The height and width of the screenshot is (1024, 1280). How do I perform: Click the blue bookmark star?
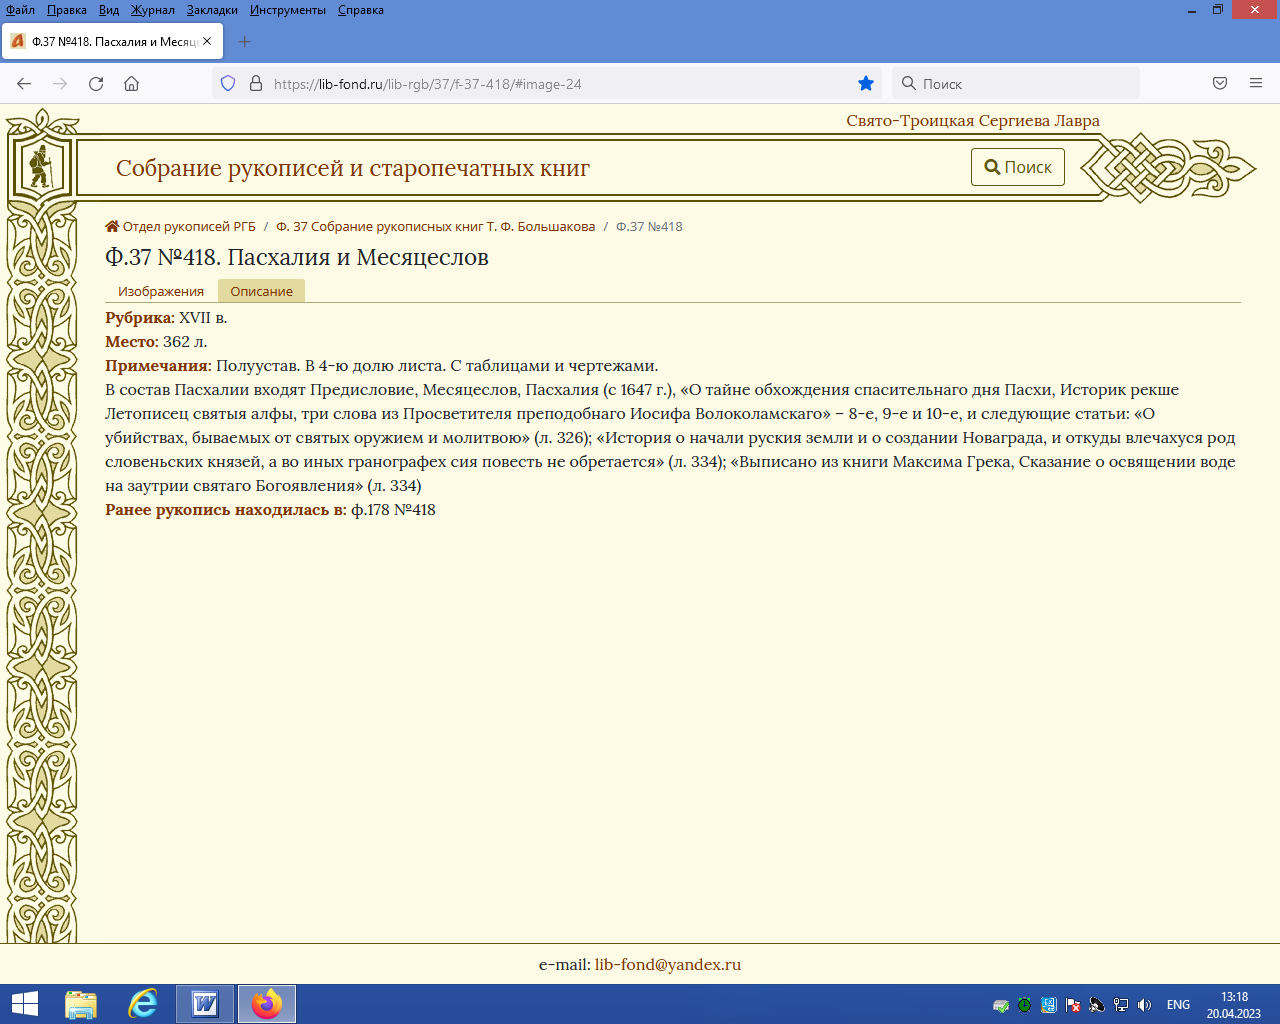pyautogui.click(x=866, y=84)
